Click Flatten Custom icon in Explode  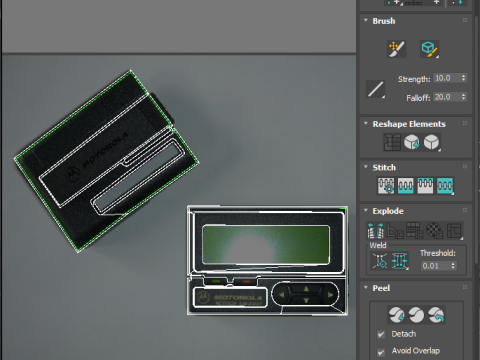click(x=454, y=231)
